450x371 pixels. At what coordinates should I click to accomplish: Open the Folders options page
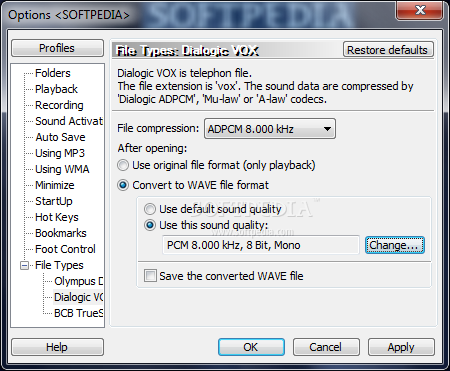[53, 73]
